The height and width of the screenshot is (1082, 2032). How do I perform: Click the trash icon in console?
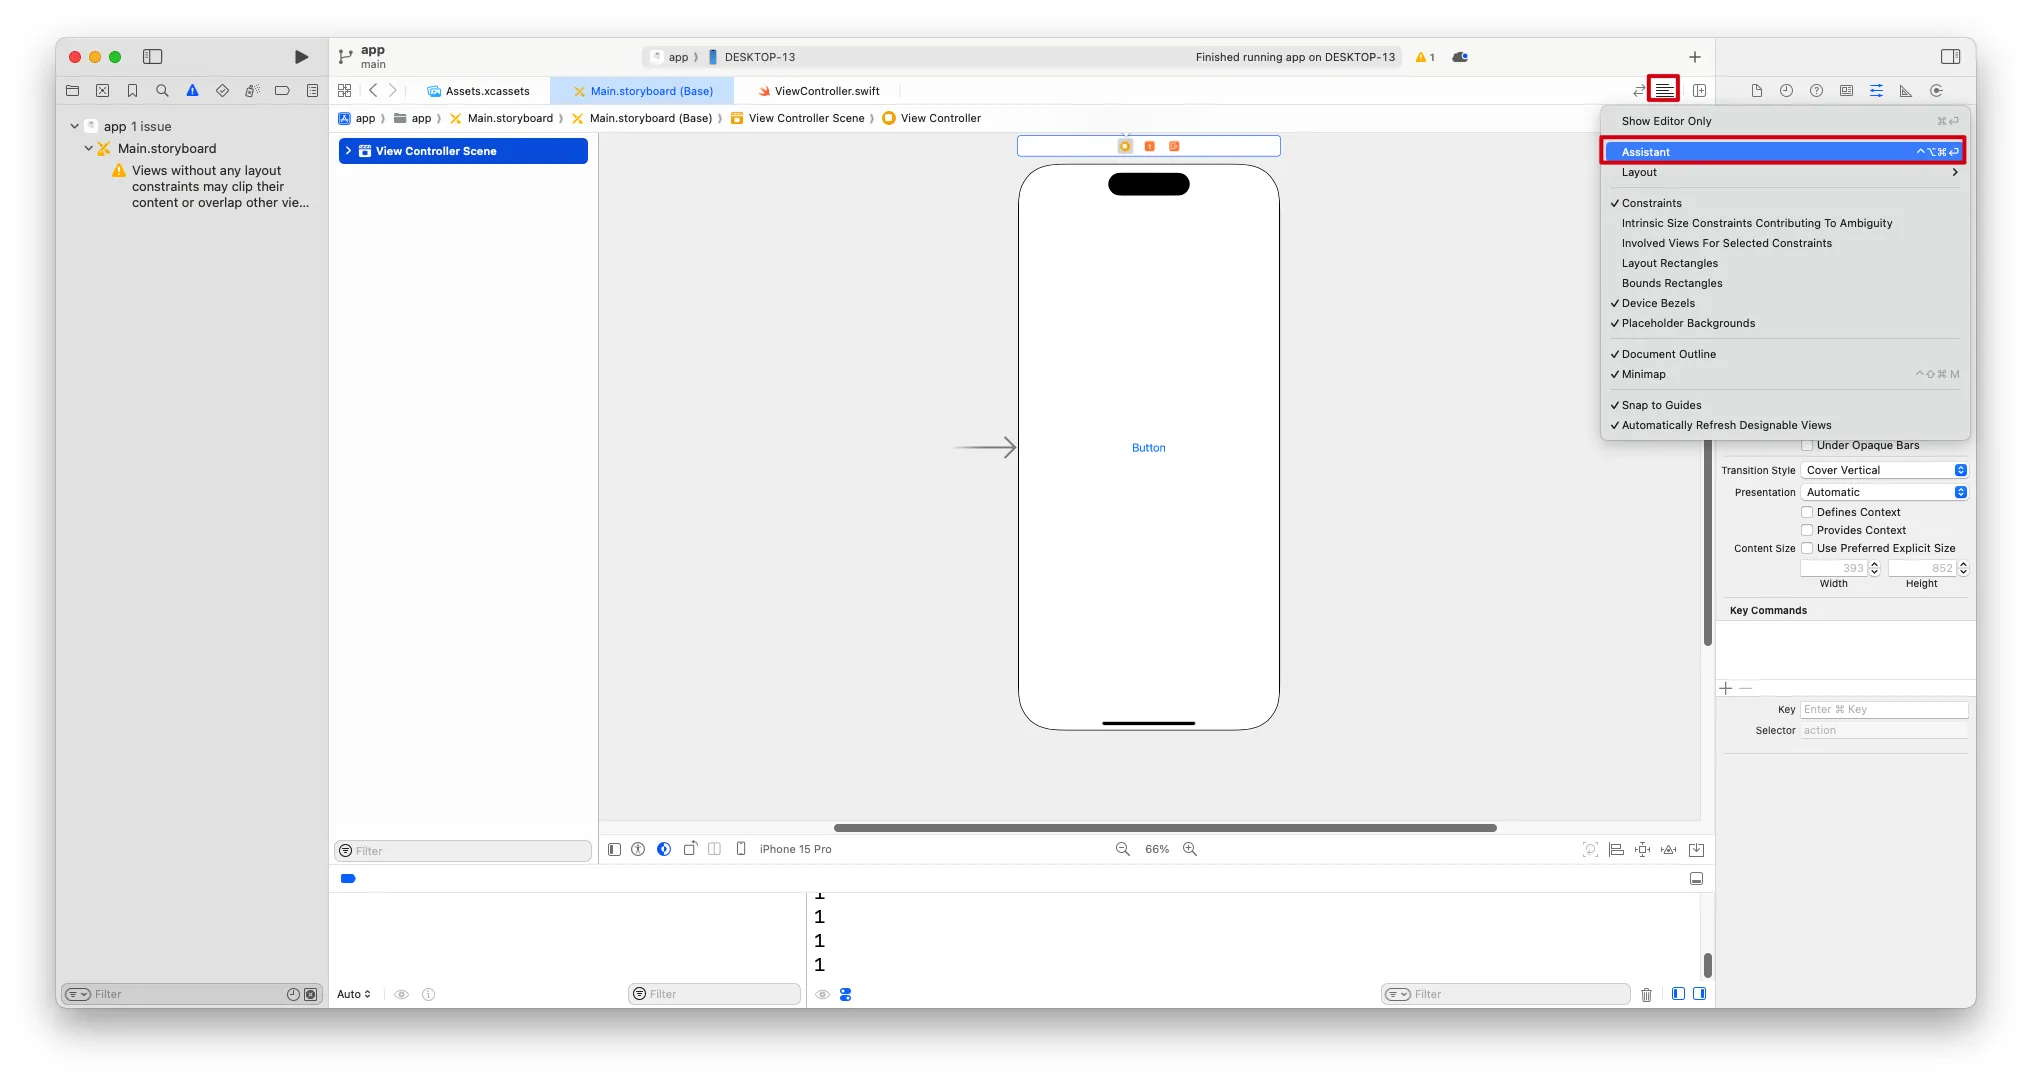[x=1646, y=994]
